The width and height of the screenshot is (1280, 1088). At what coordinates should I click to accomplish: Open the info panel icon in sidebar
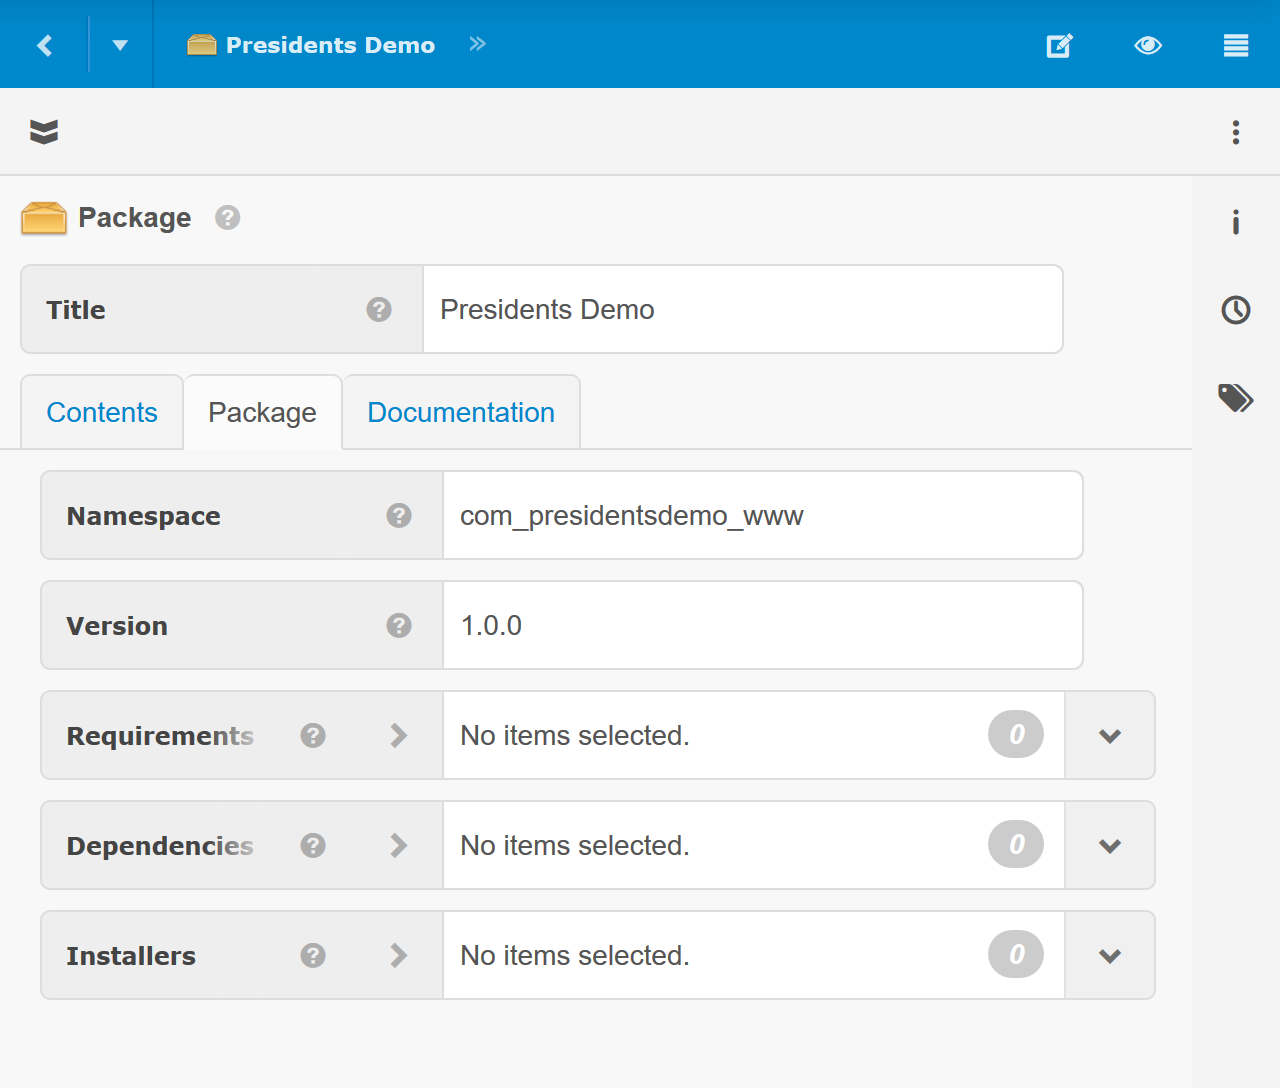pos(1236,222)
